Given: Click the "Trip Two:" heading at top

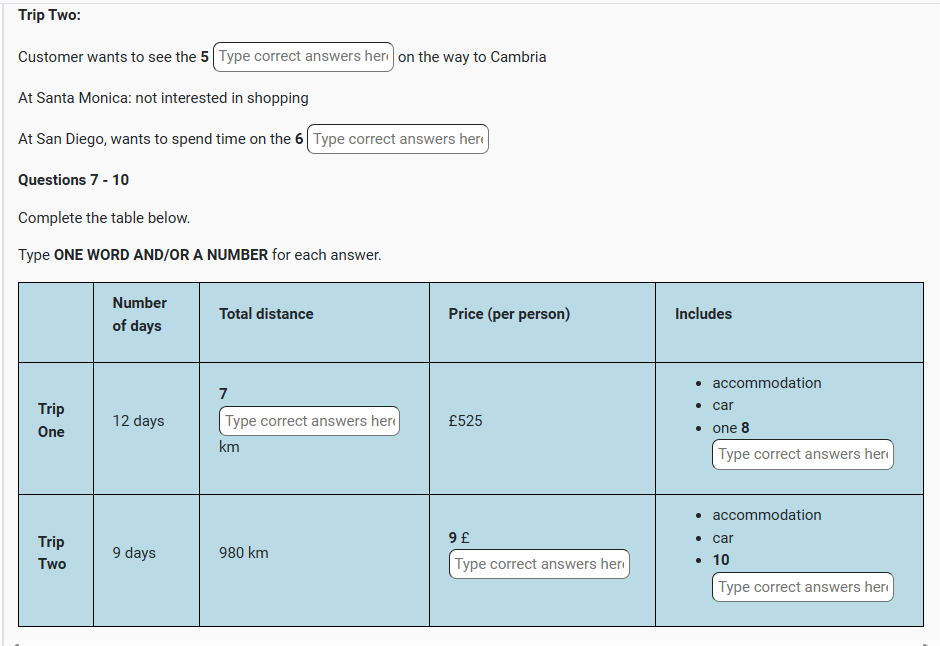Looking at the screenshot, I should [x=49, y=15].
